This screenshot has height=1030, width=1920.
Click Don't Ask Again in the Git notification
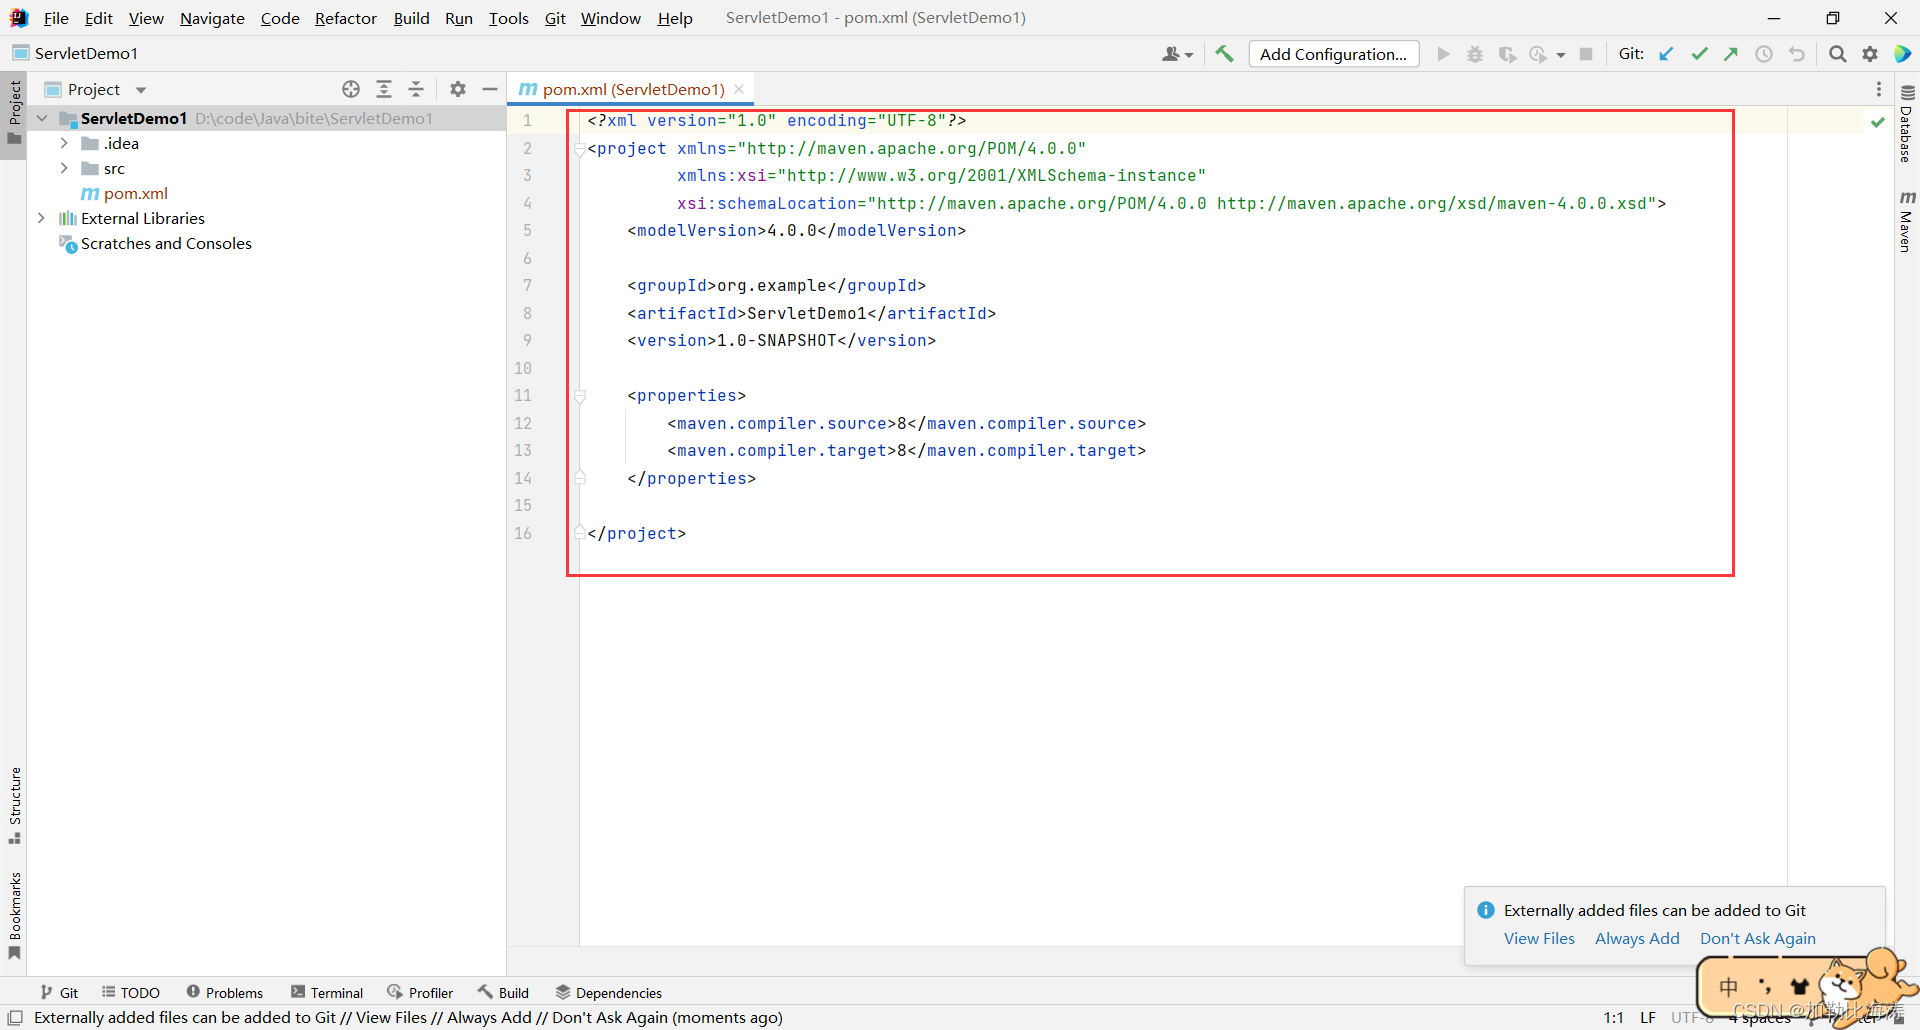pyautogui.click(x=1758, y=938)
